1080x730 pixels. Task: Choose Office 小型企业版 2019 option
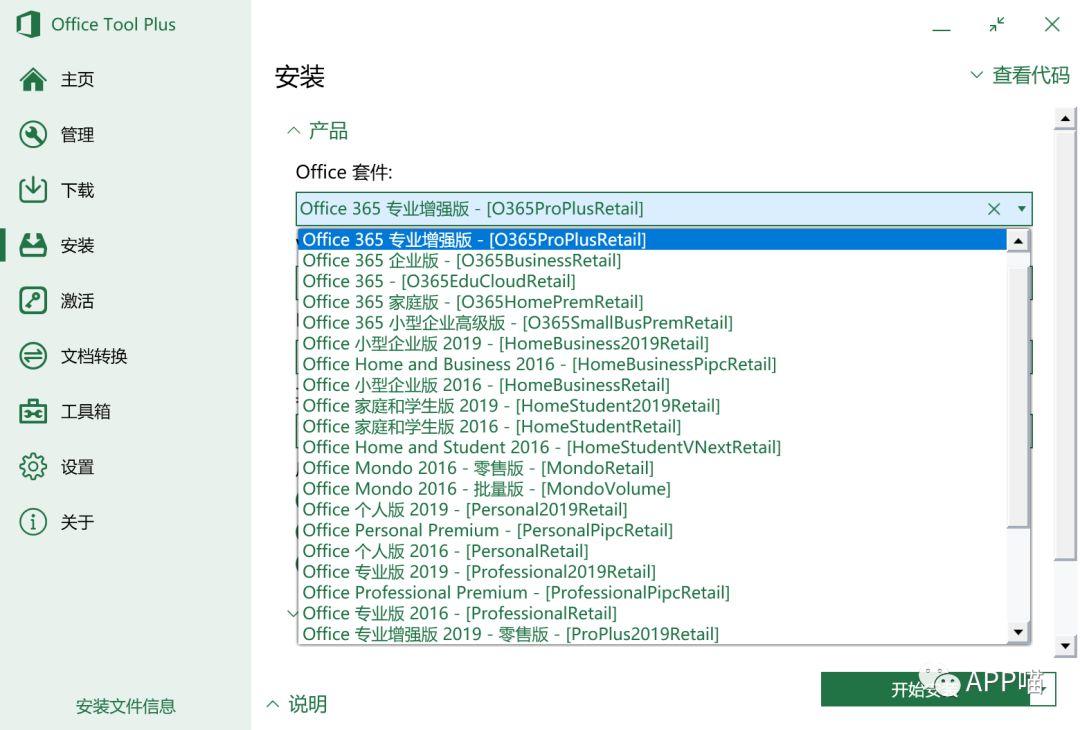click(653, 343)
